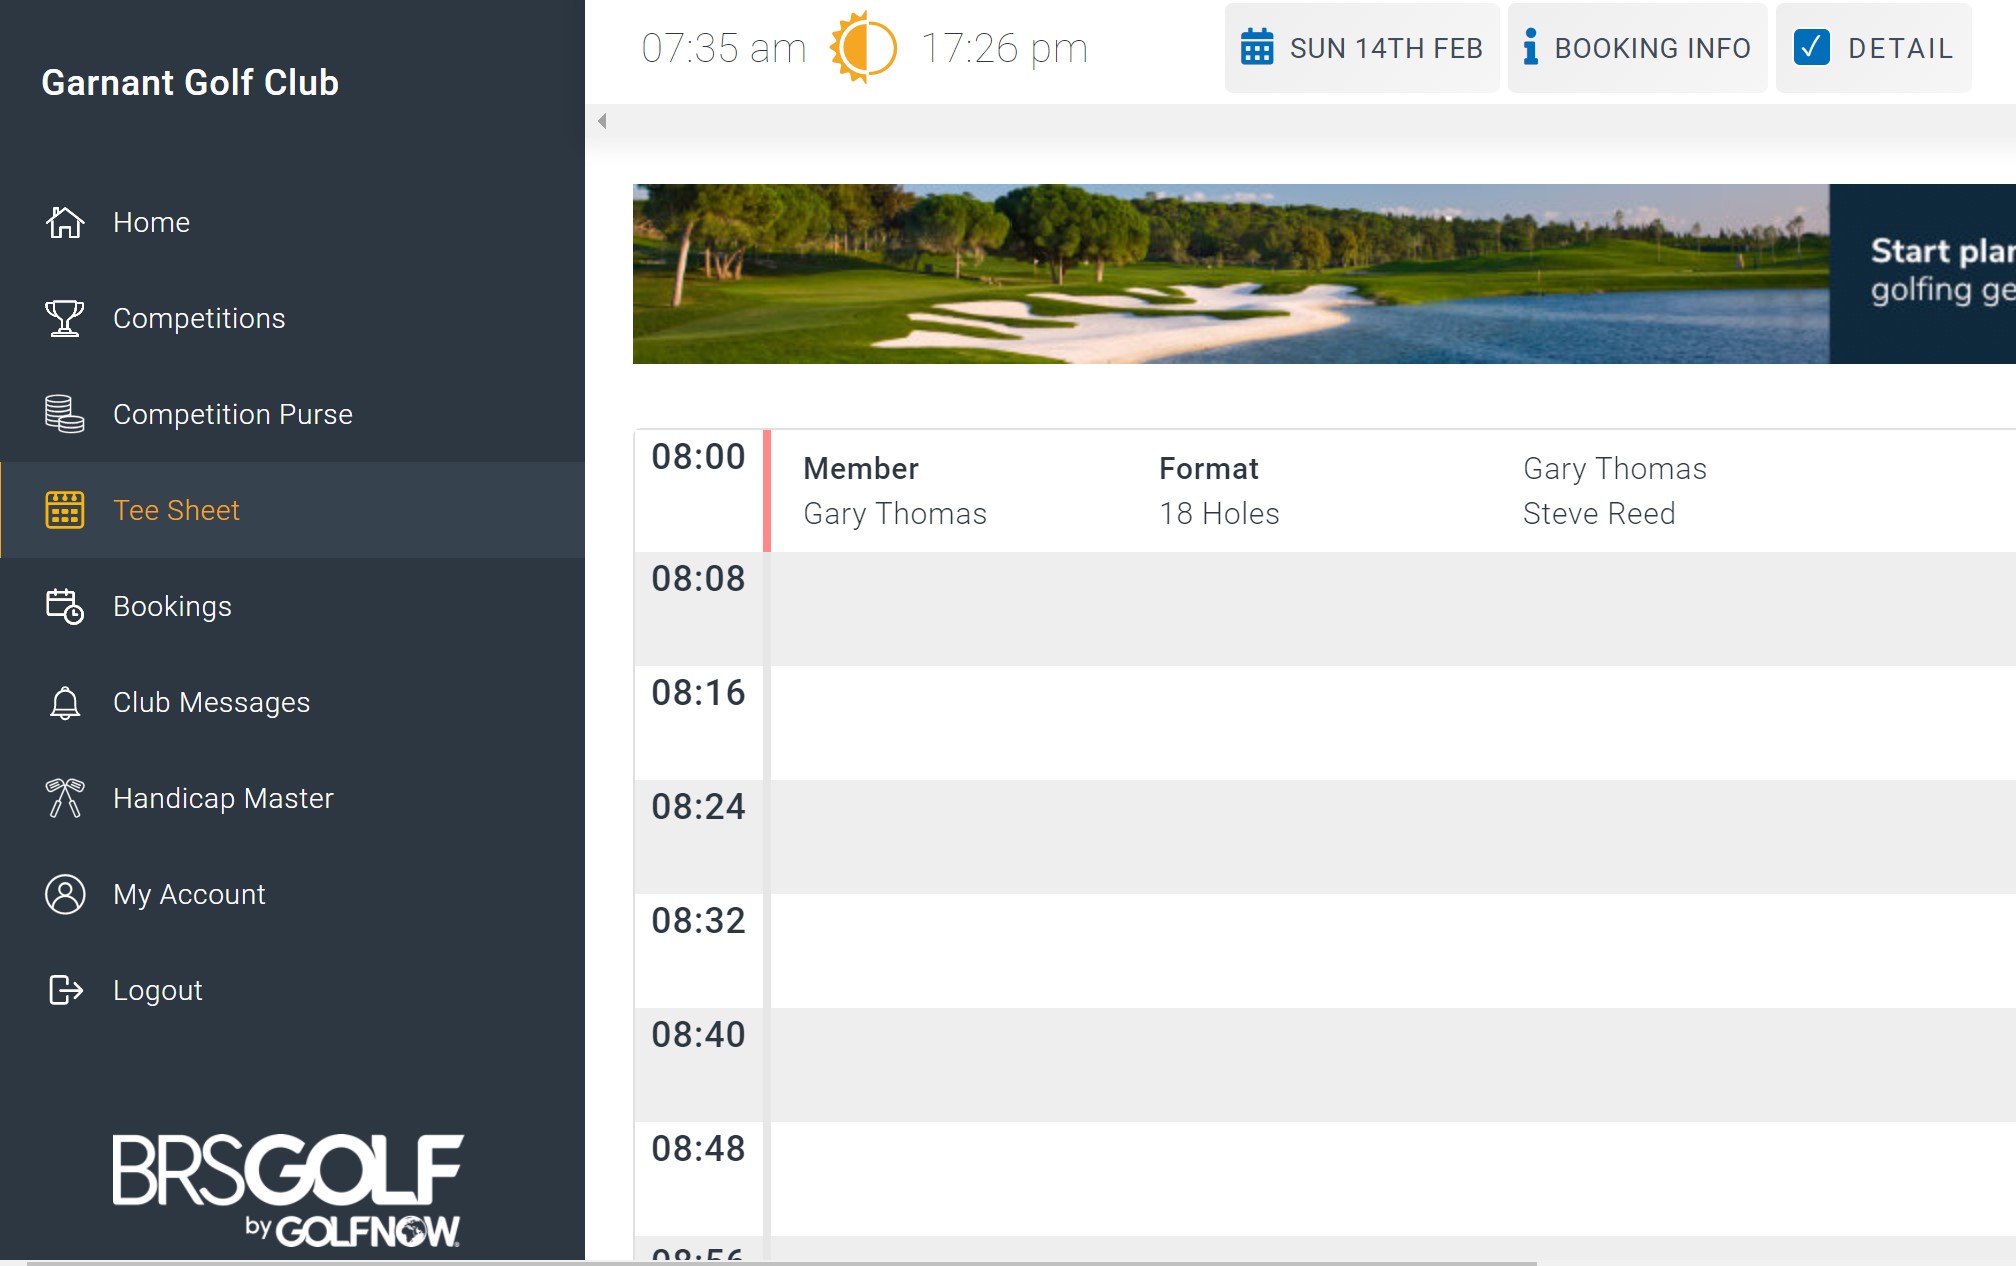Click the blue calendar icon beside SUN 14TH FEB
The width and height of the screenshot is (2016, 1266).
pos(1257,47)
